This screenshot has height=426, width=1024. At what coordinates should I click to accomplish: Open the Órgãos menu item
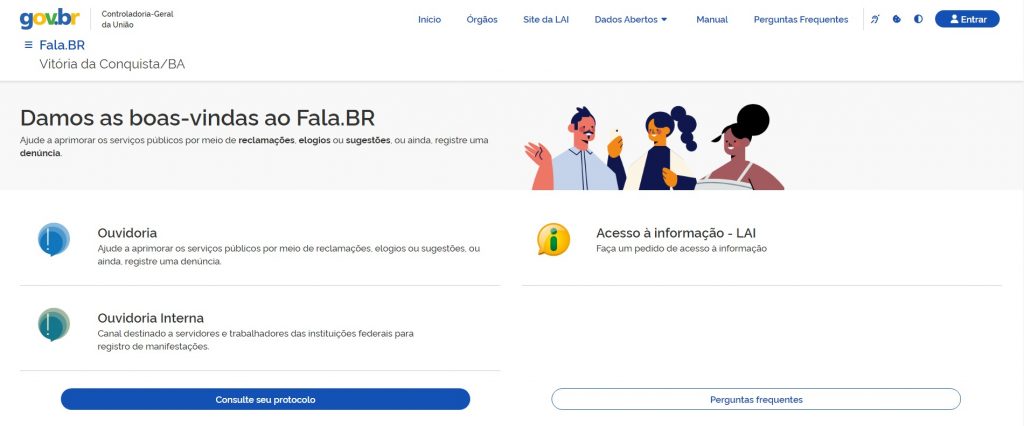(x=482, y=20)
